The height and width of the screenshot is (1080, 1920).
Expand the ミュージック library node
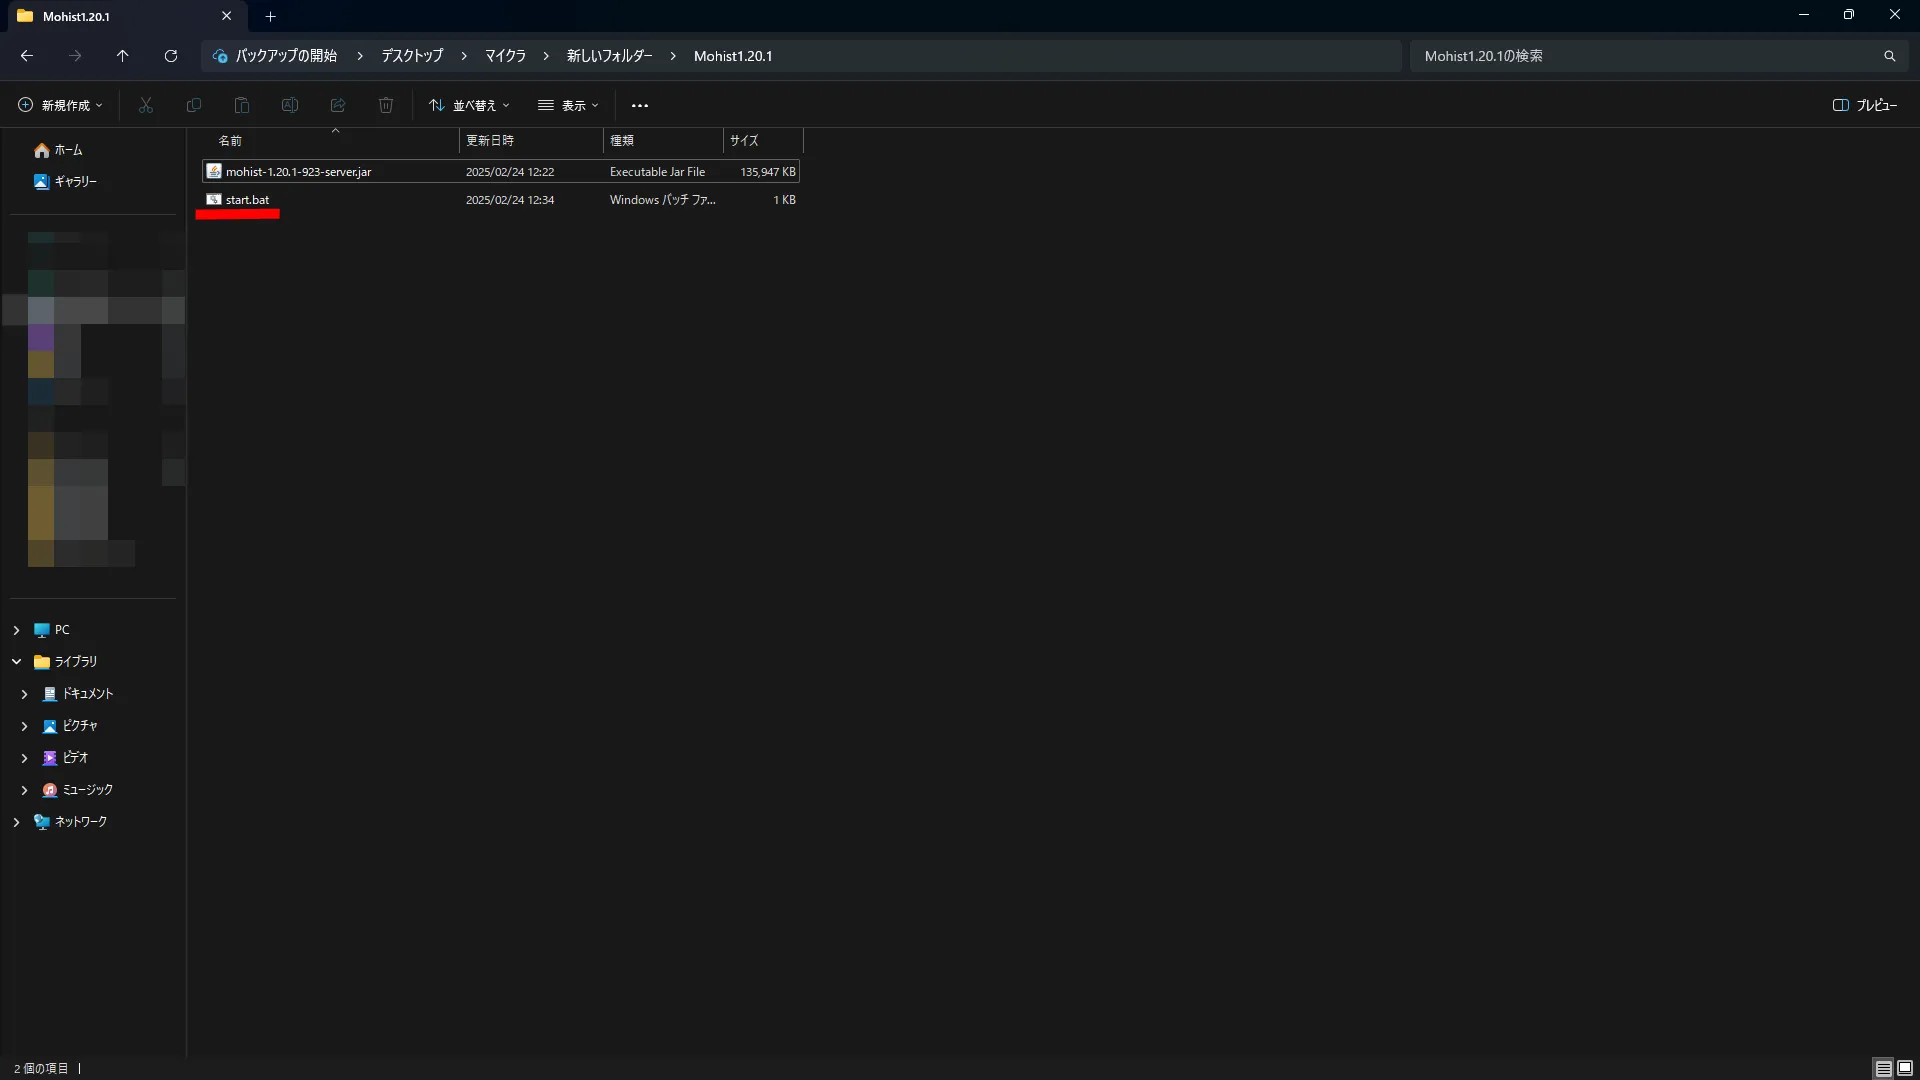coord(24,790)
